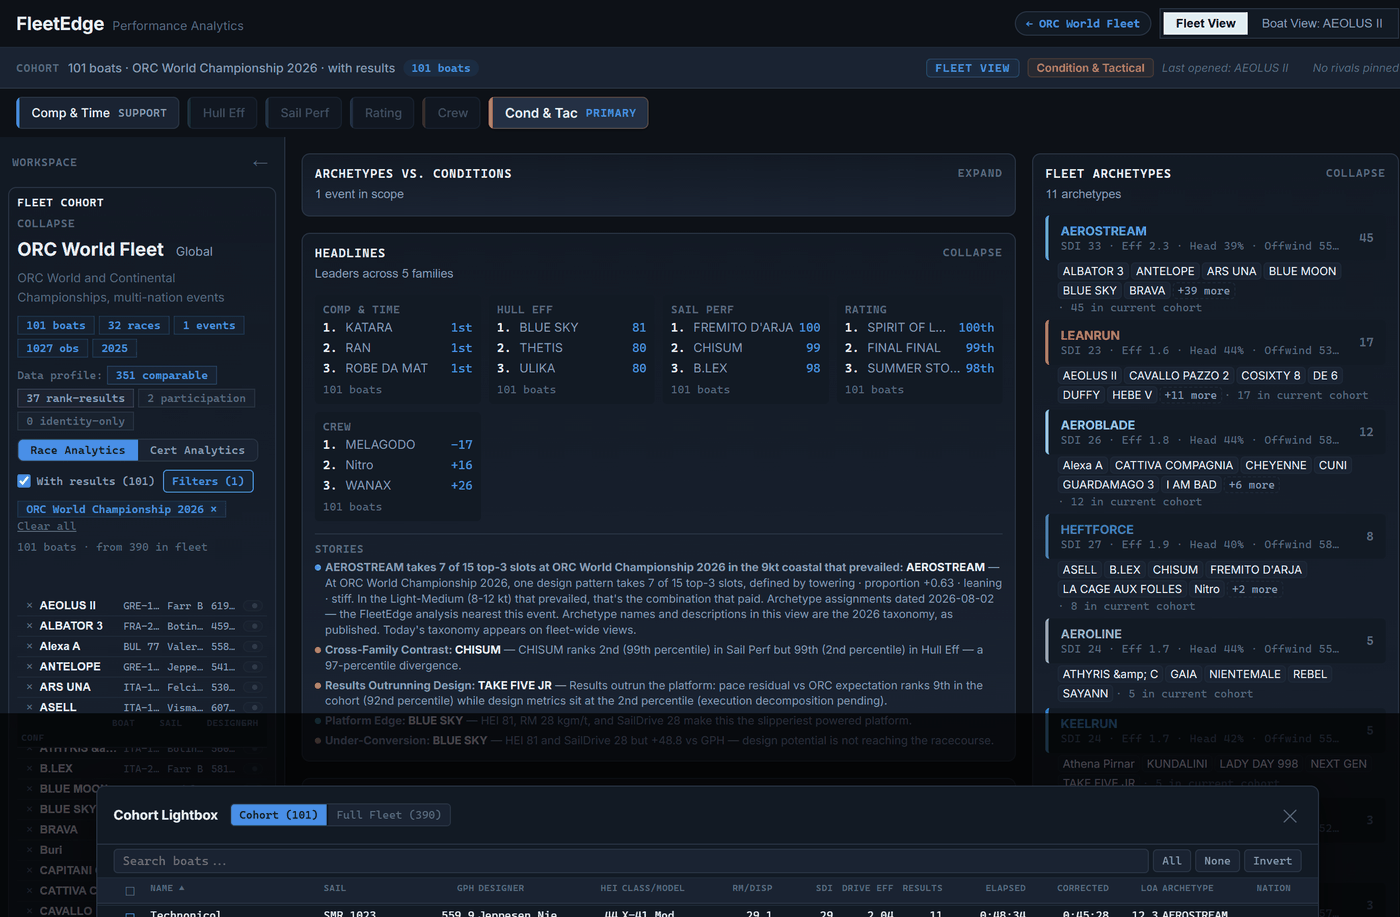Select the Cond & Tac primary tab

tap(569, 113)
